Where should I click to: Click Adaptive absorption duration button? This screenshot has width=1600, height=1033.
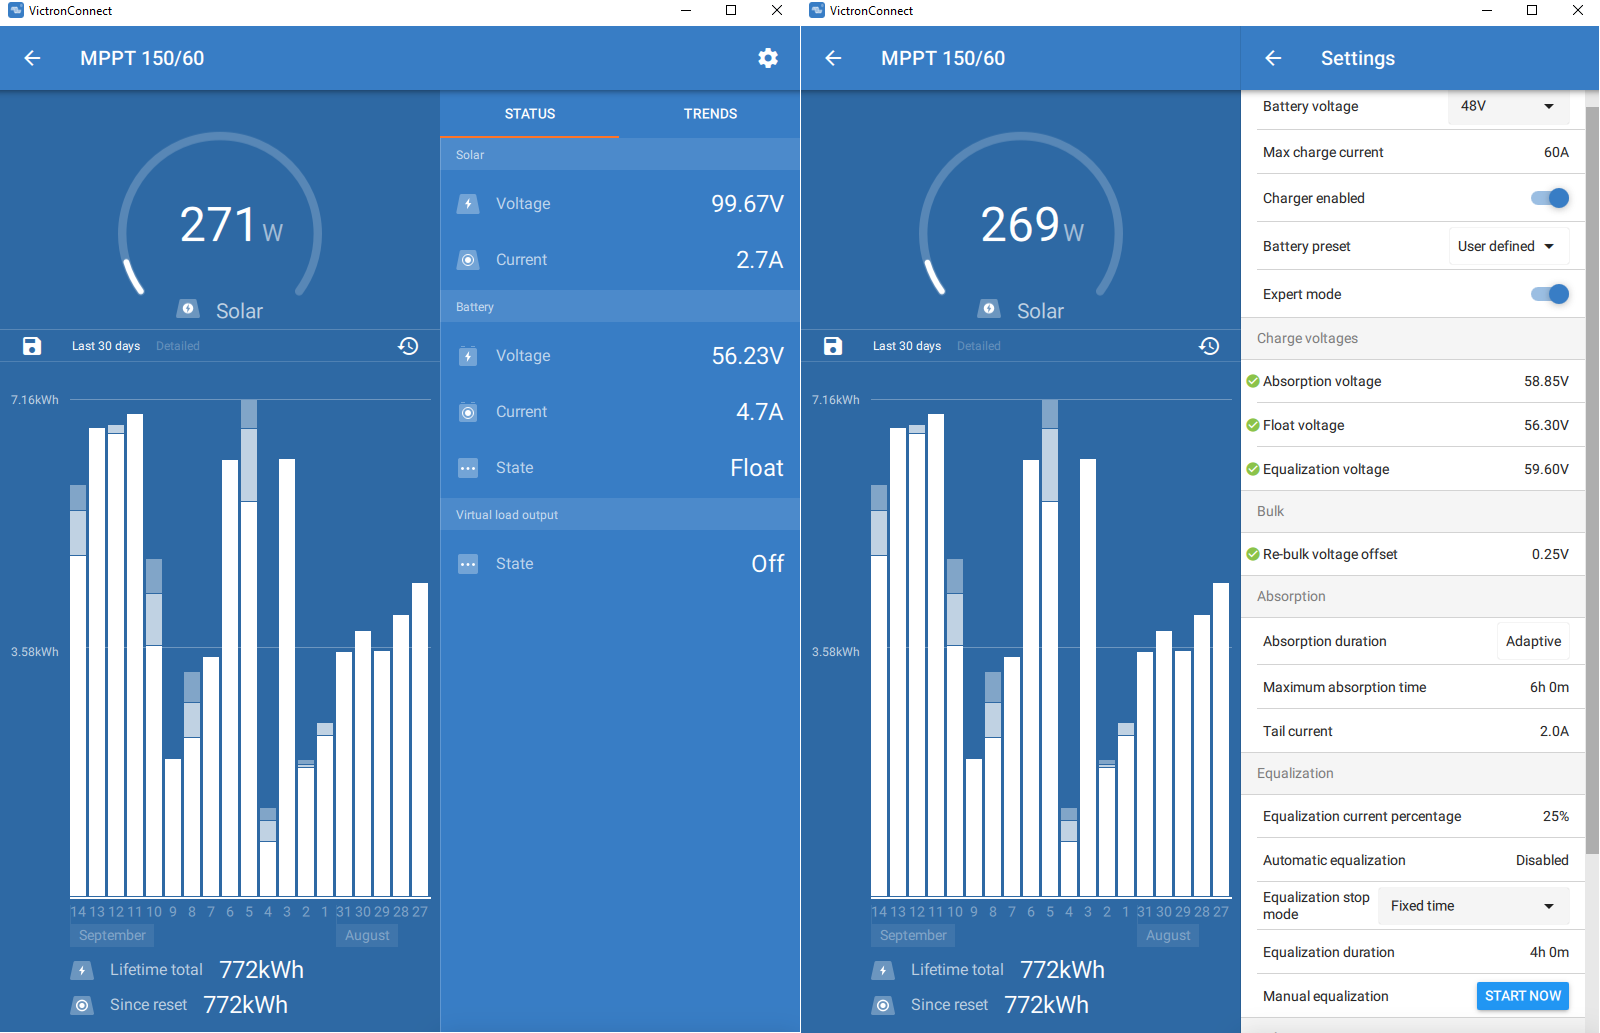tap(1533, 642)
